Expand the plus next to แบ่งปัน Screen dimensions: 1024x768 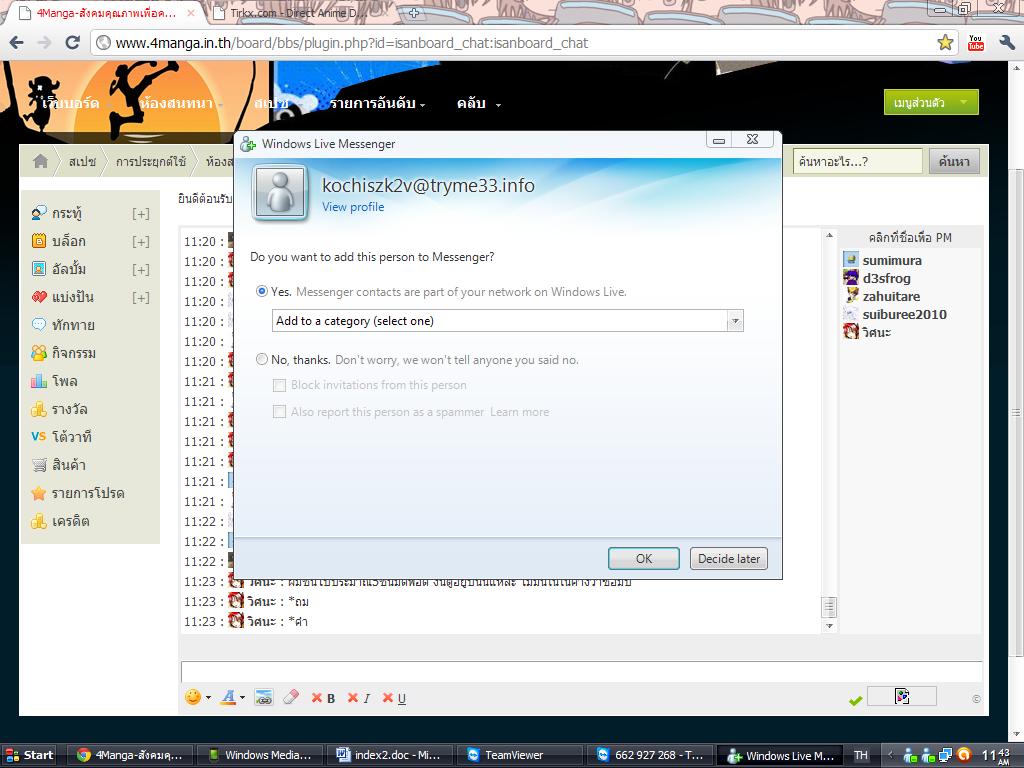140,298
